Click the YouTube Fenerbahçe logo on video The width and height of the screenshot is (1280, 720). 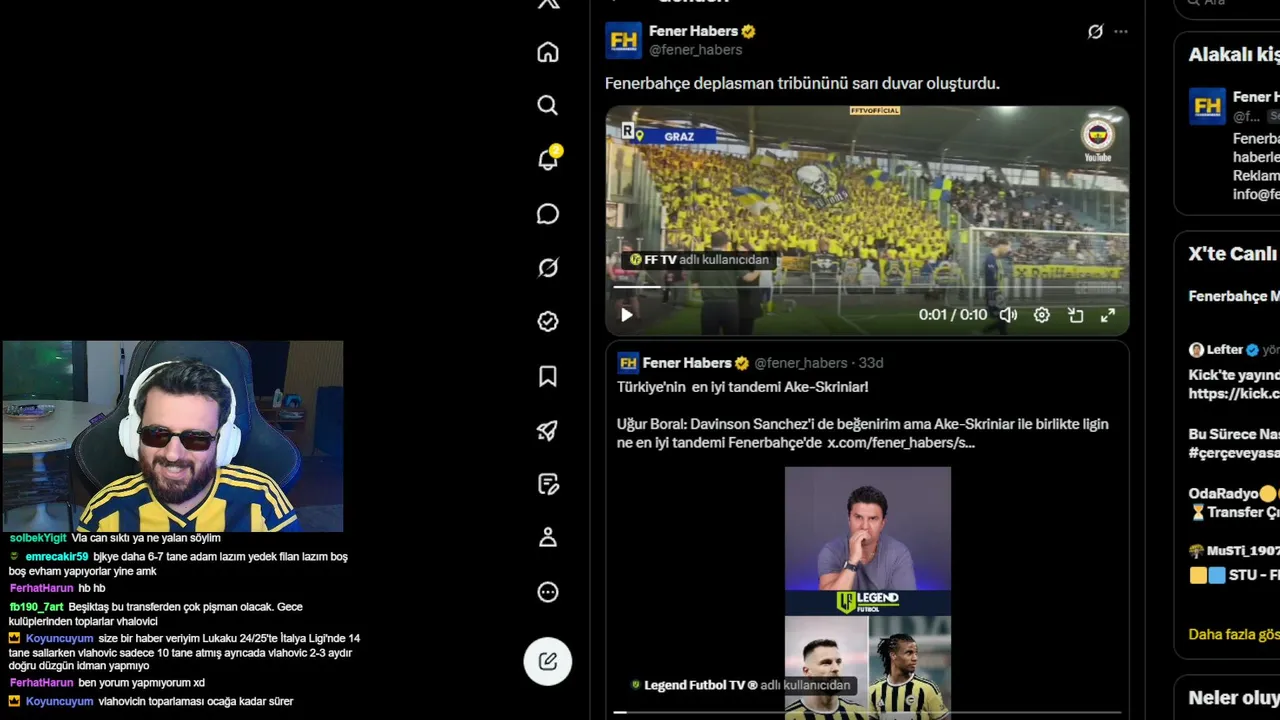coord(1098,139)
